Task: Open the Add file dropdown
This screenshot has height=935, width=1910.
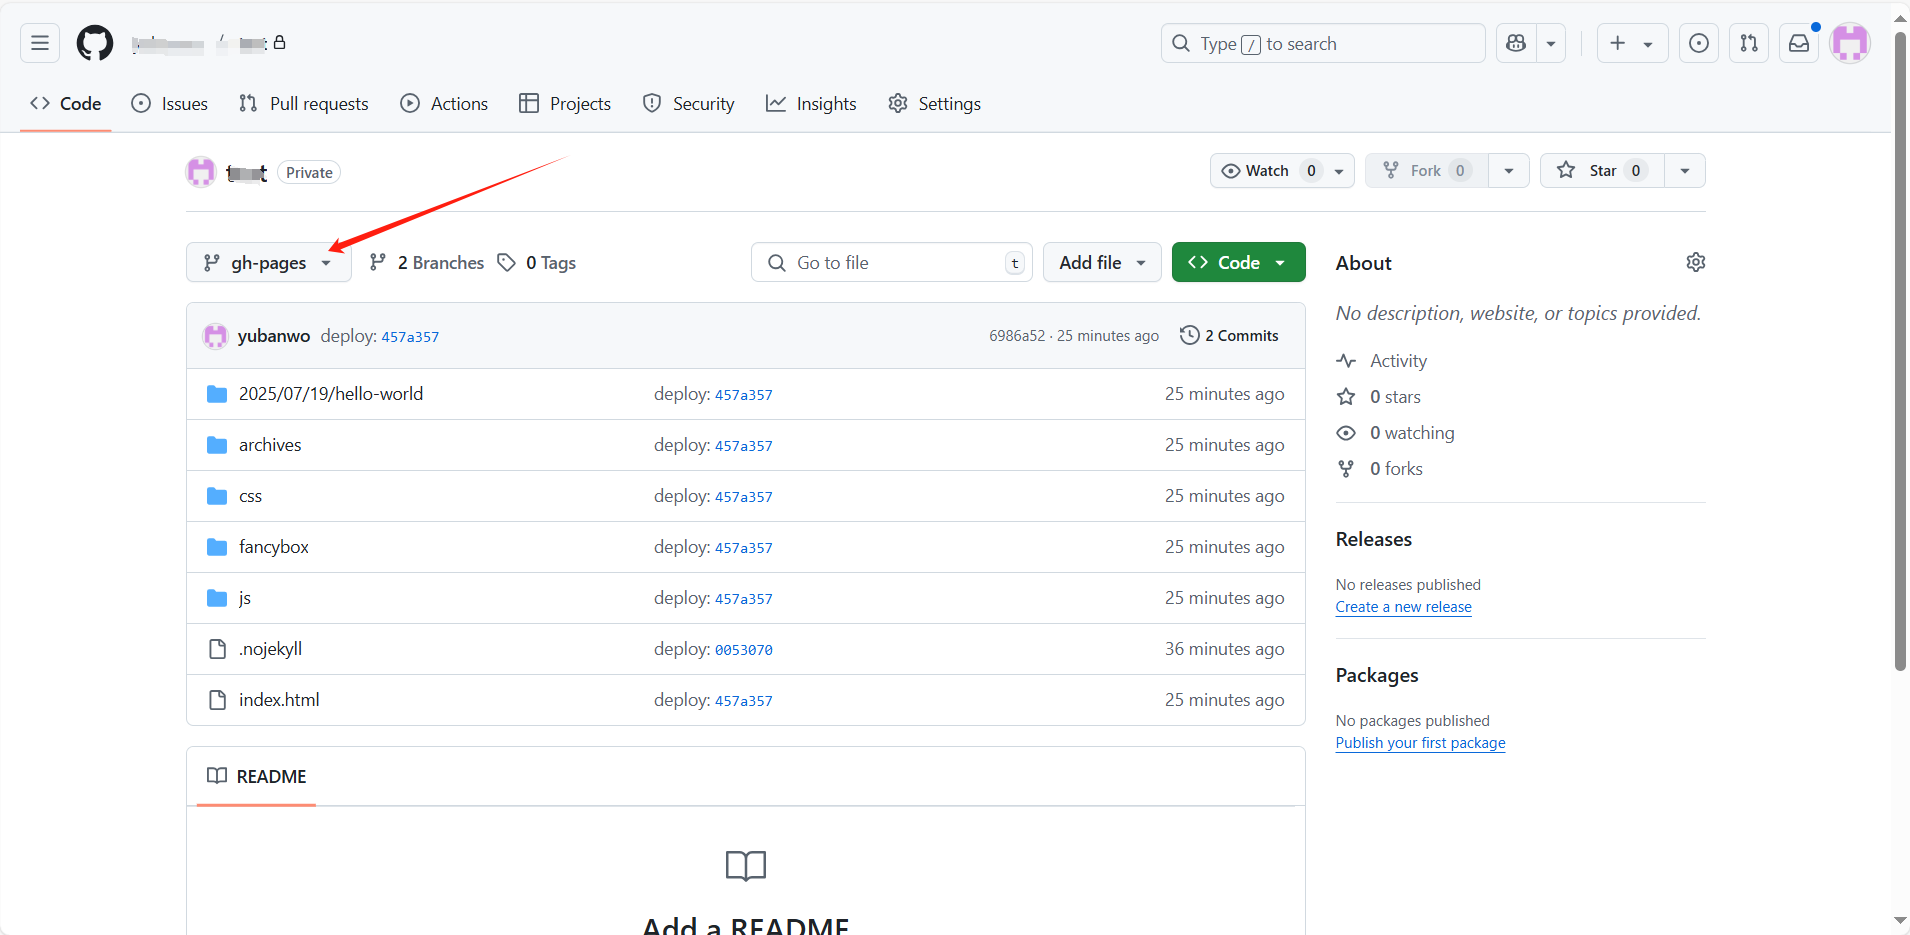Action: pos(1101,262)
